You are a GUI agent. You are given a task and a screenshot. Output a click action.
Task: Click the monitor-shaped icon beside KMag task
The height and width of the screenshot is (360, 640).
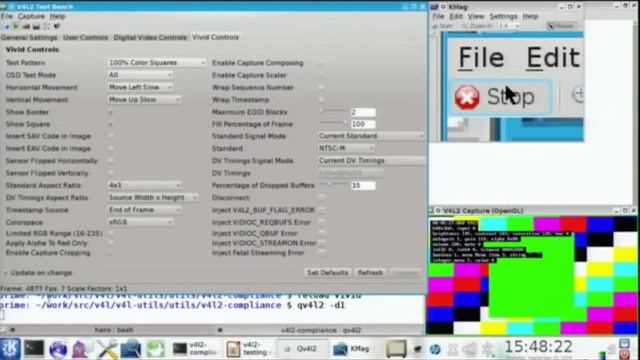point(396,349)
